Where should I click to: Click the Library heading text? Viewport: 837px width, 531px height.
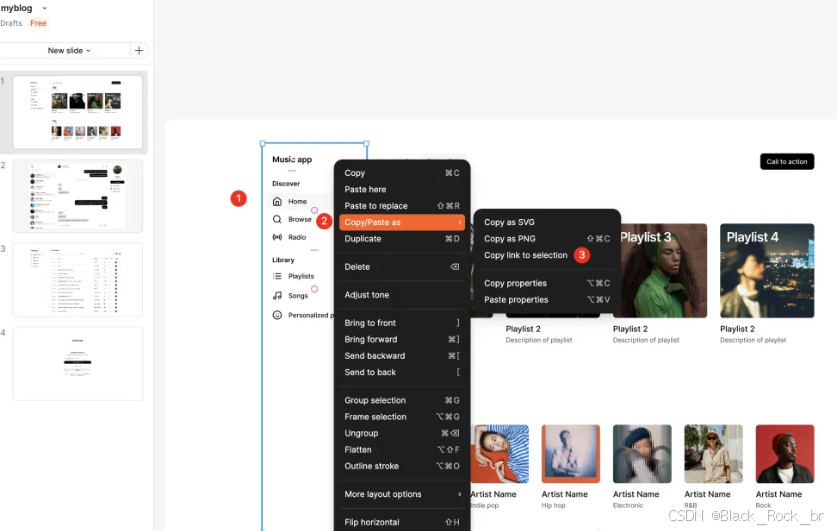point(283,260)
